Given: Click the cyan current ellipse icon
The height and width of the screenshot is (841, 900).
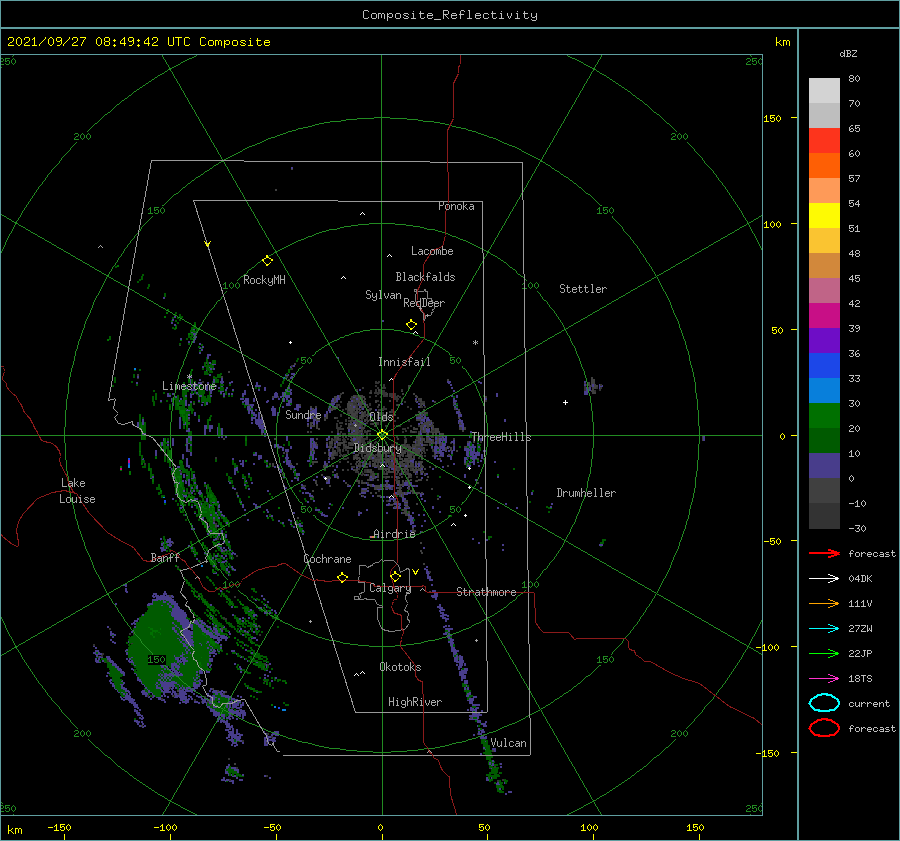Looking at the screenshot, I should pyautogui.click(x=824, y=703).
